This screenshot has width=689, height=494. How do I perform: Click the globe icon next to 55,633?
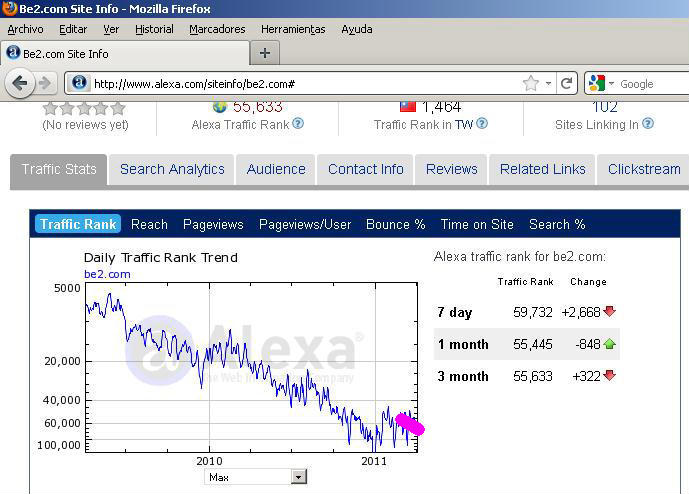[x=220, y=106]
